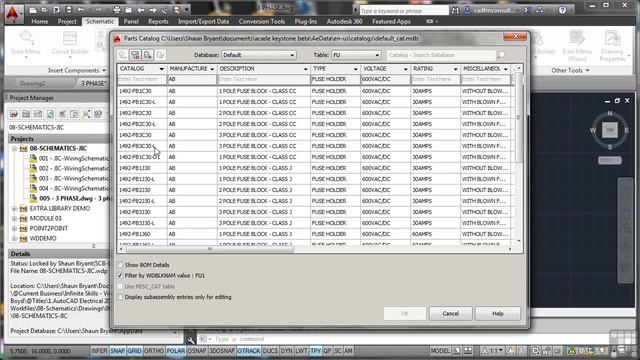Image resolution: width=640 pixels, height=360 pixels.
Task: Toggle ORTHO mode in status bar
Action: pyautogui.click(x=154, y=351)
